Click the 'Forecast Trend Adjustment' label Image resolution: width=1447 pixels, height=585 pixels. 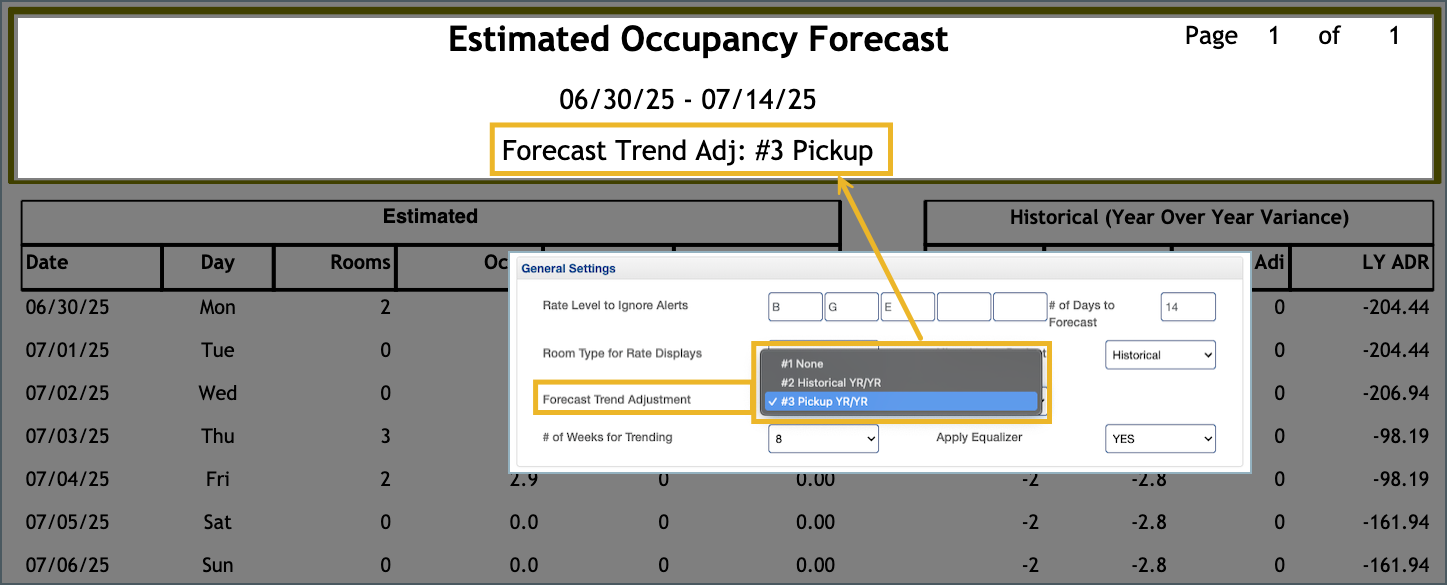pyautogui.click(x=616, y=399)
